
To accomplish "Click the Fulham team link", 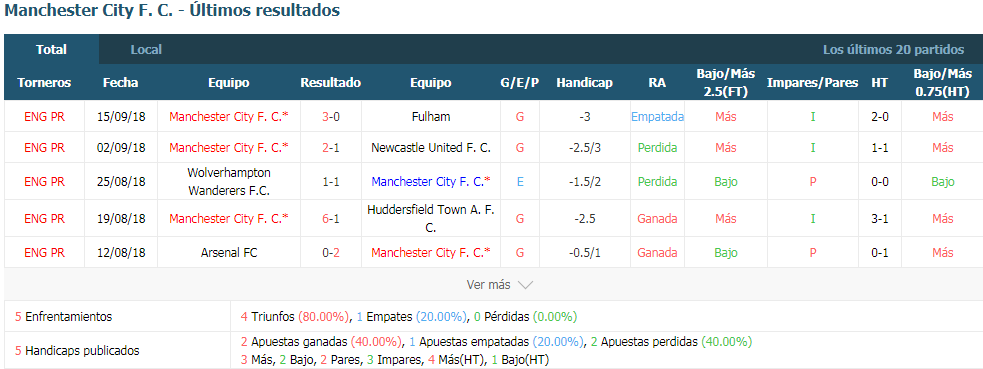I will (x=431, y=116).
